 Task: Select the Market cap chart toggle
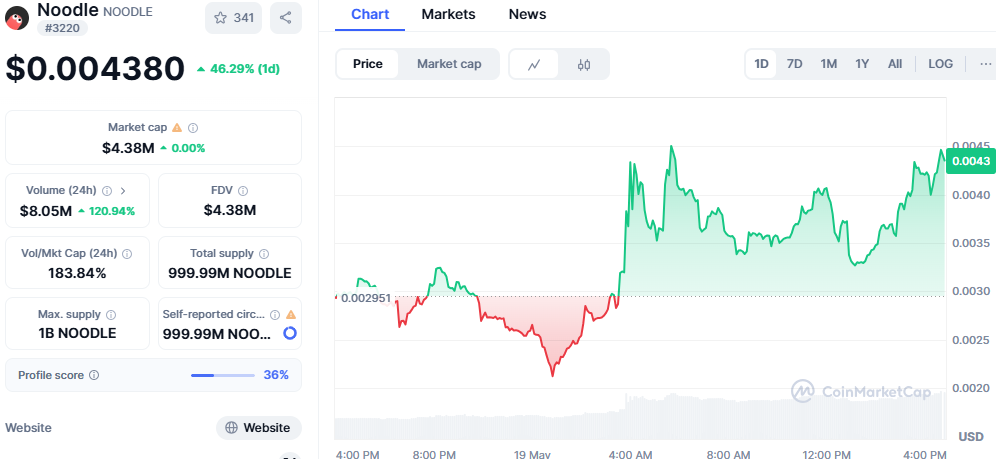tap(449, 64)
